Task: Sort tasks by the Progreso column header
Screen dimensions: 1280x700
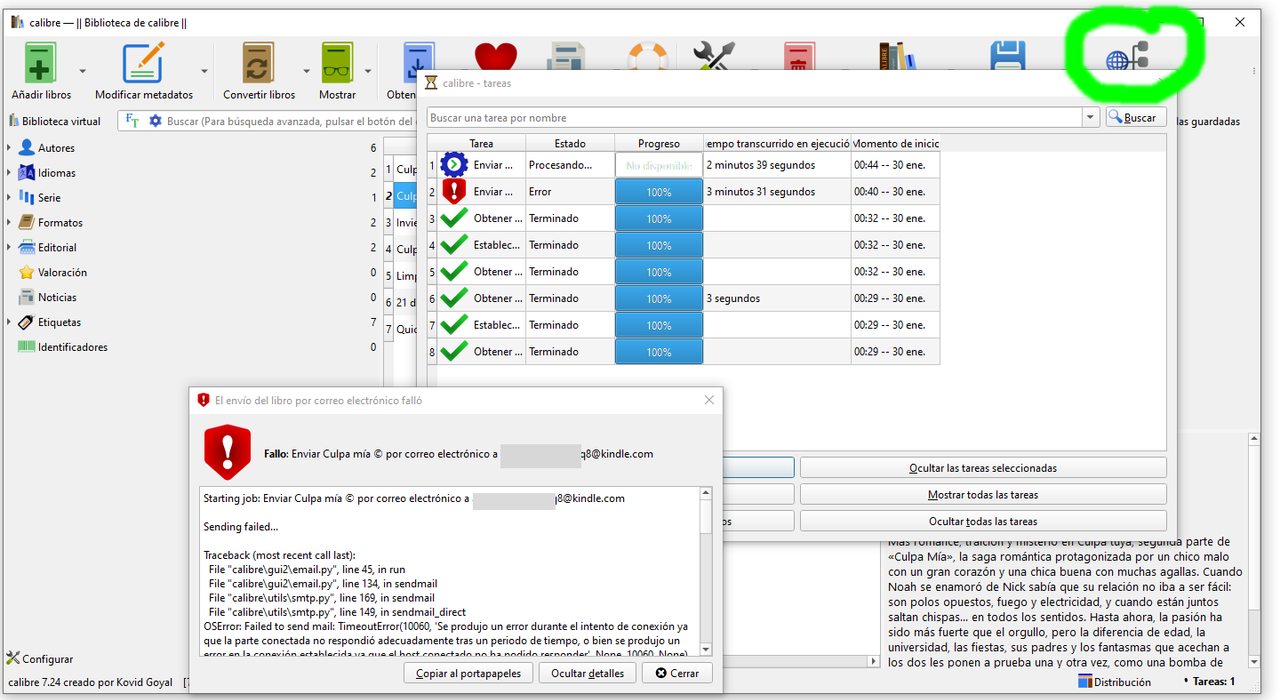Action: coord(659,144)
